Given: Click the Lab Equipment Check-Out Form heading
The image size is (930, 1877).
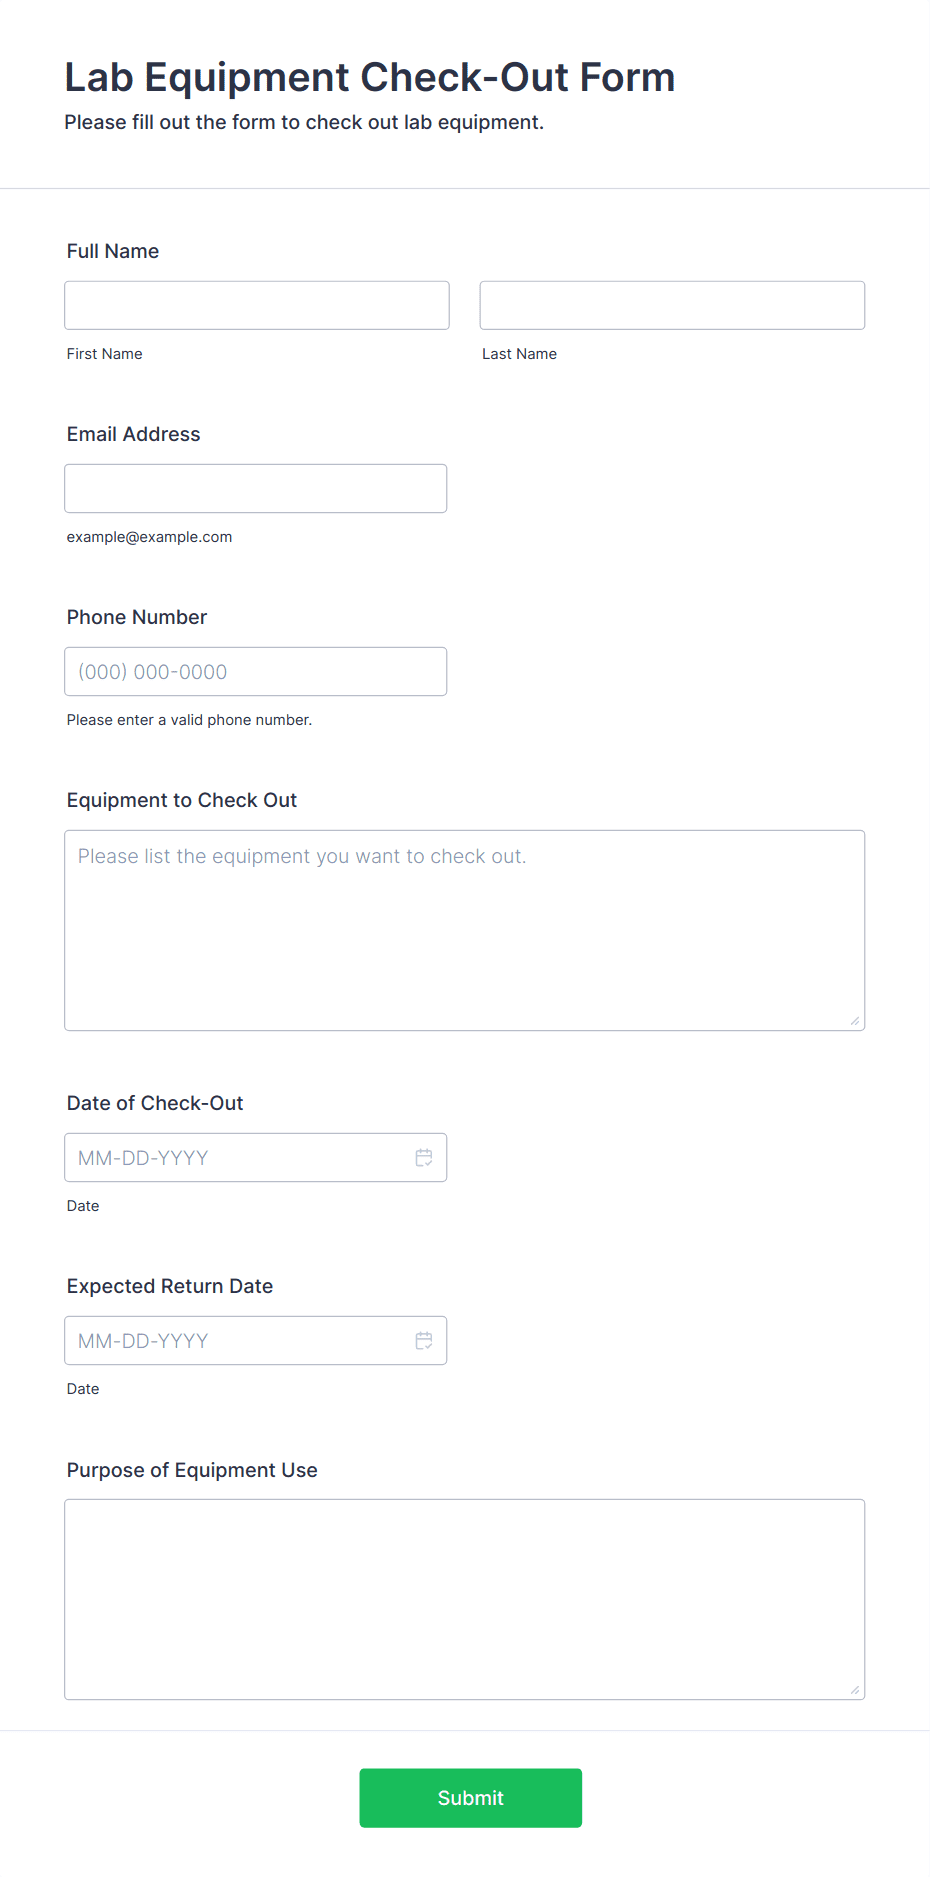Looking at the screenshot, I should coord(370,77).
